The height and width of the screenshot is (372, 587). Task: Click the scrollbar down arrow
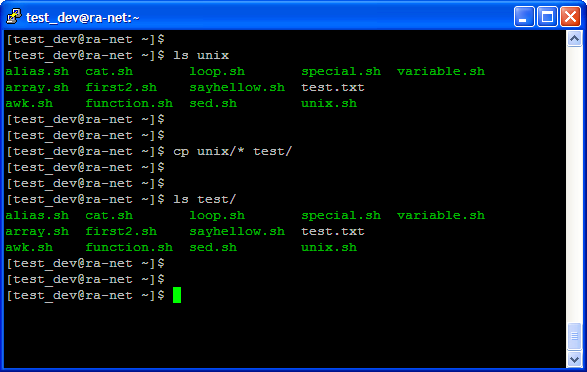tap(574, 360)
